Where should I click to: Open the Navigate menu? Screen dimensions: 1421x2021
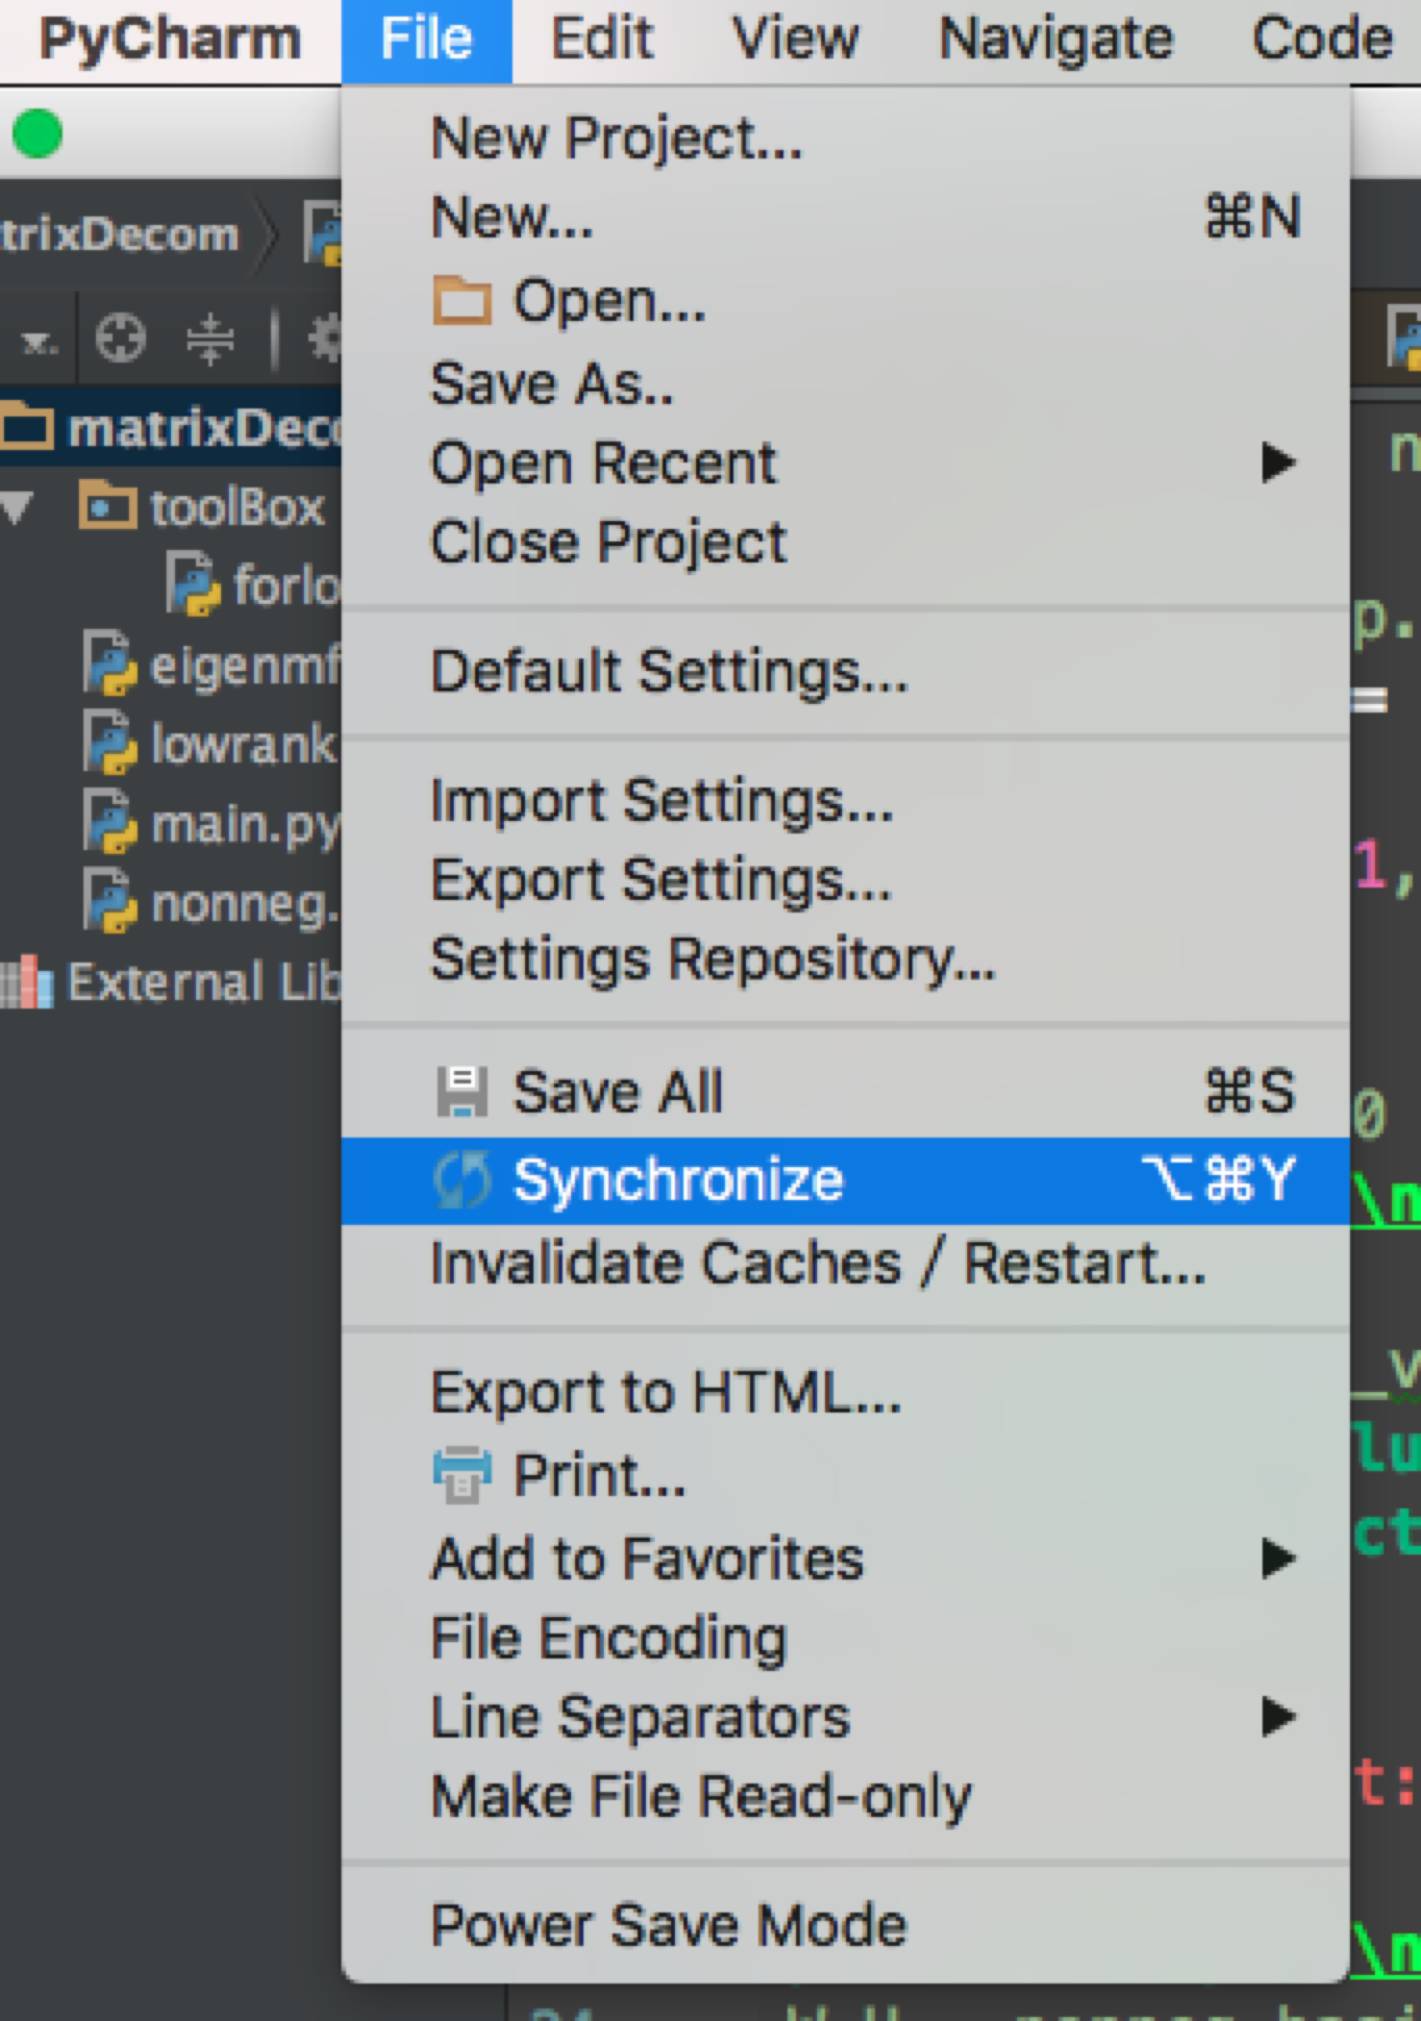[1056, 39]
